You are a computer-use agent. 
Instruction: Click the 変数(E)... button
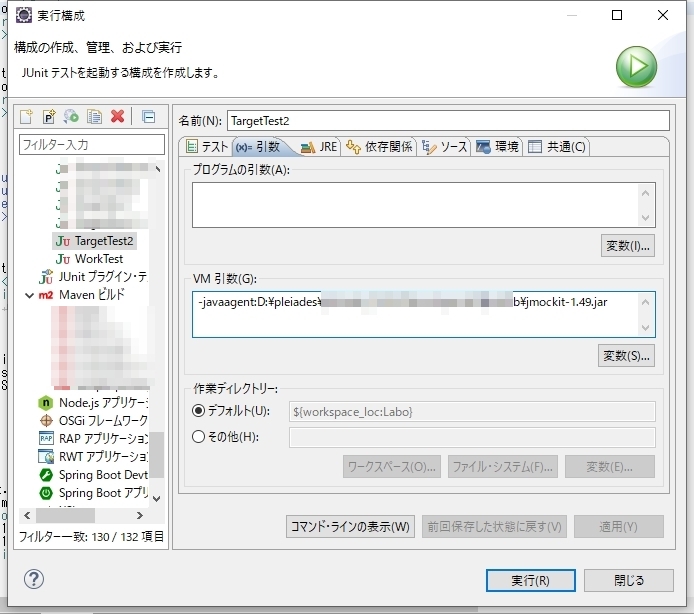609,467
